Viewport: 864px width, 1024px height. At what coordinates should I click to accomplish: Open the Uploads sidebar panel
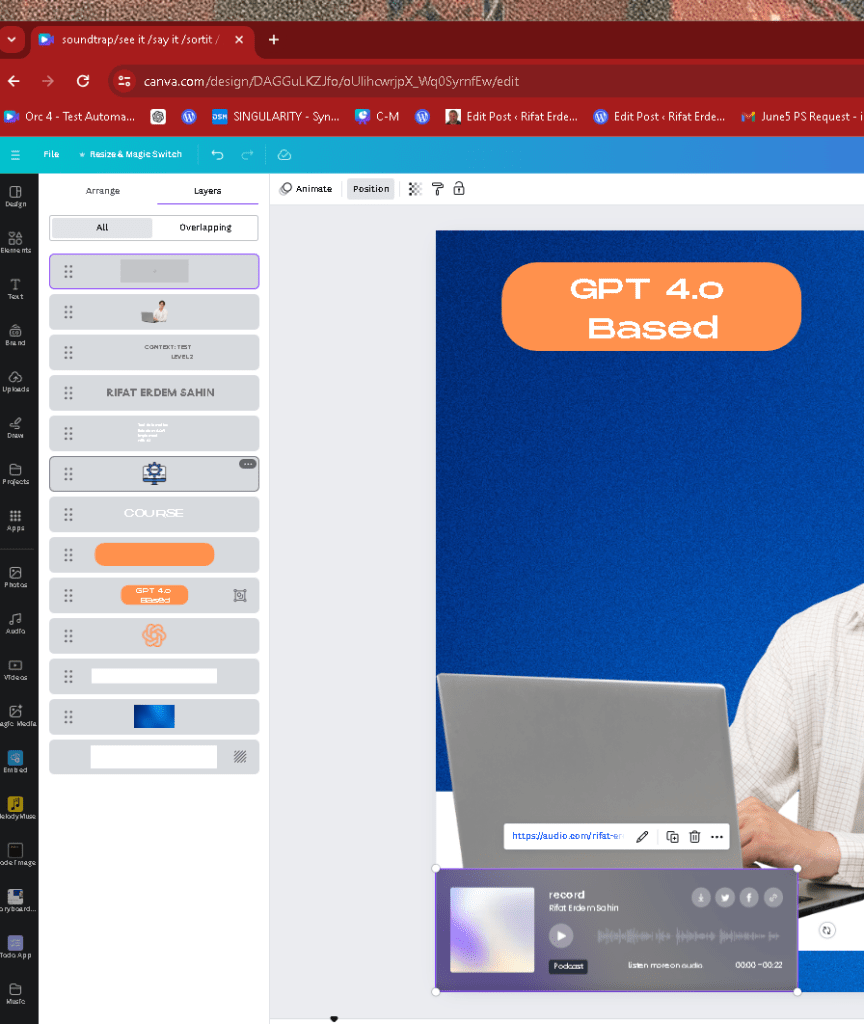[16, 381]
